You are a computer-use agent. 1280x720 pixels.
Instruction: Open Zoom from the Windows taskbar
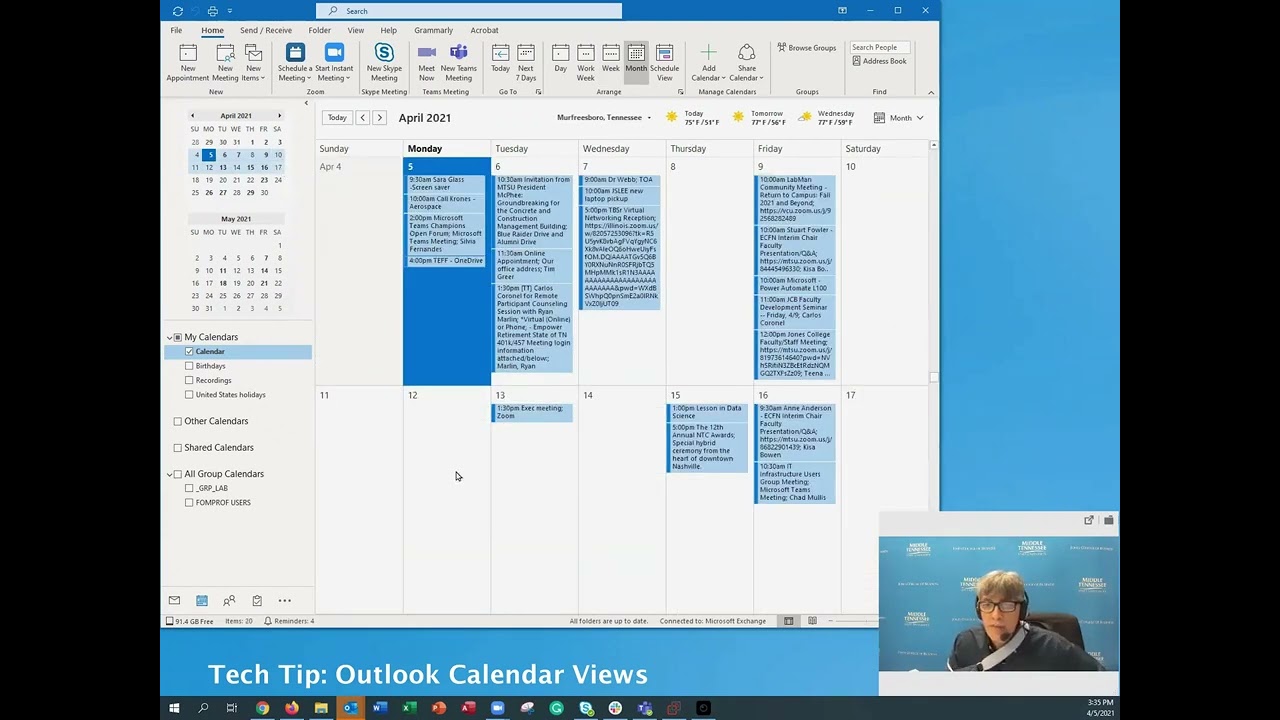(x=497, y=708)
